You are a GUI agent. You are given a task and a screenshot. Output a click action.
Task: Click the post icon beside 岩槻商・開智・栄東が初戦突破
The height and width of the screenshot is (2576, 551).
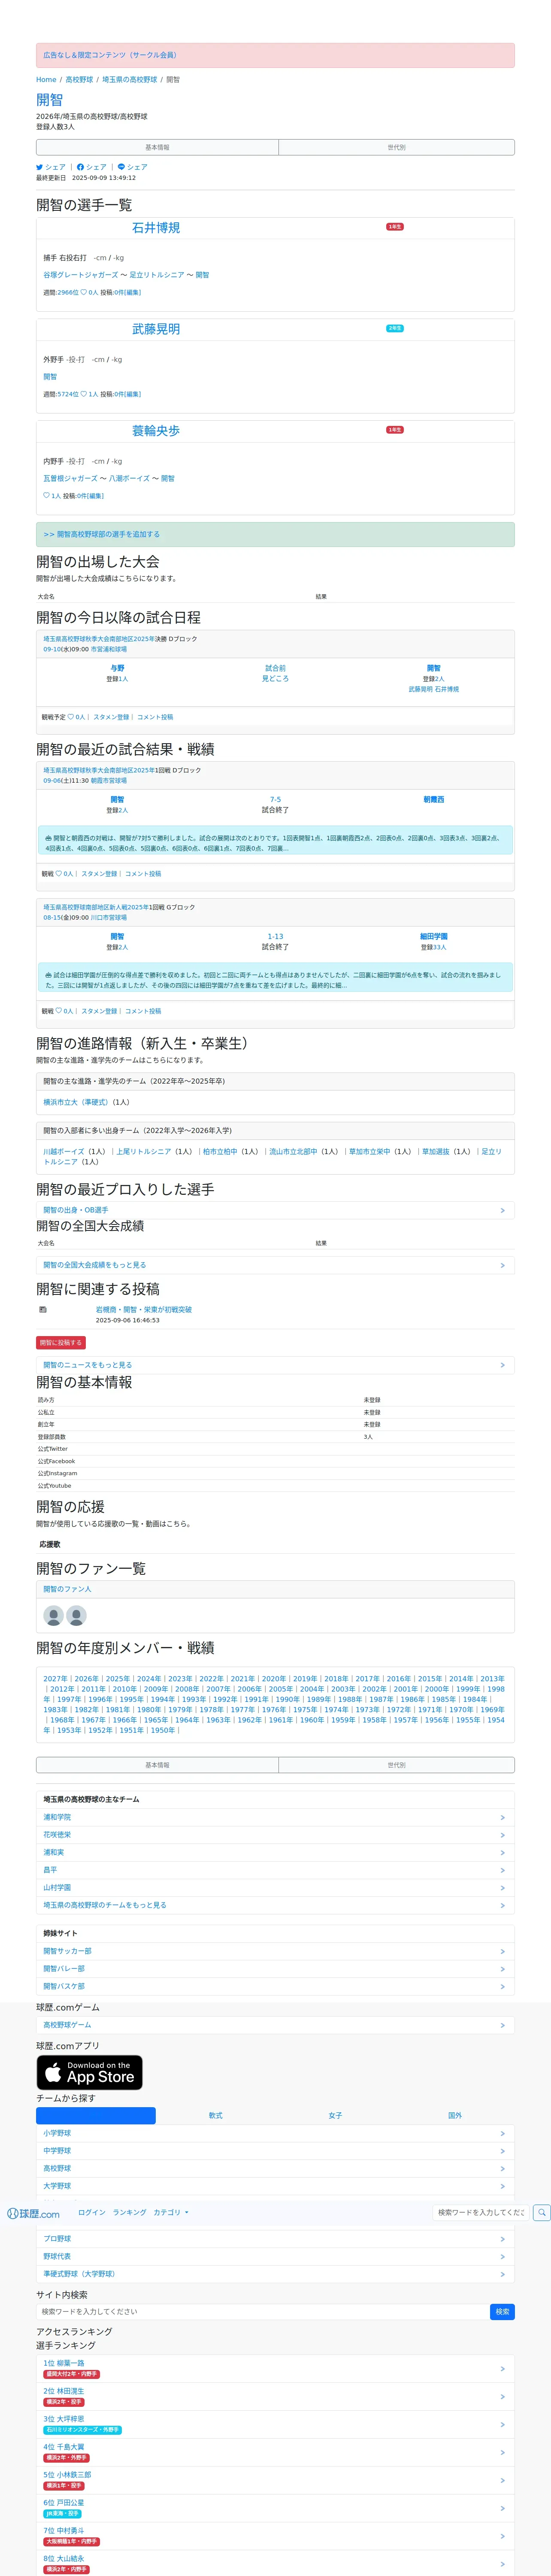point(43,1309)
